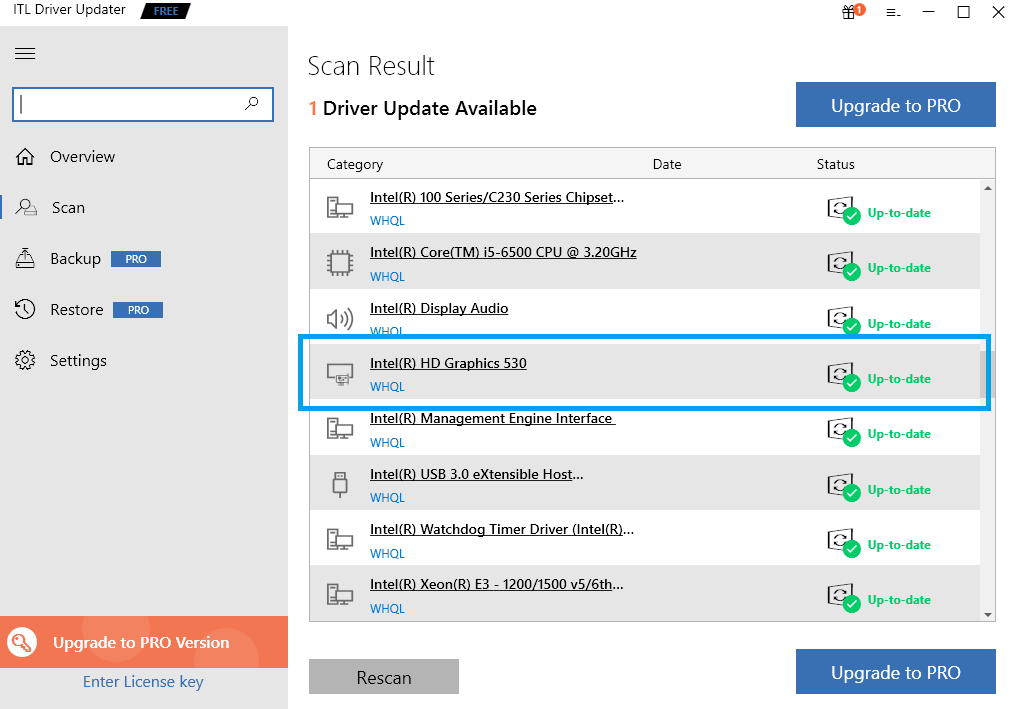The width and height of the screenshot is (1011, 709).
Task: Open the Enter License key link
Action: [143, 681]
